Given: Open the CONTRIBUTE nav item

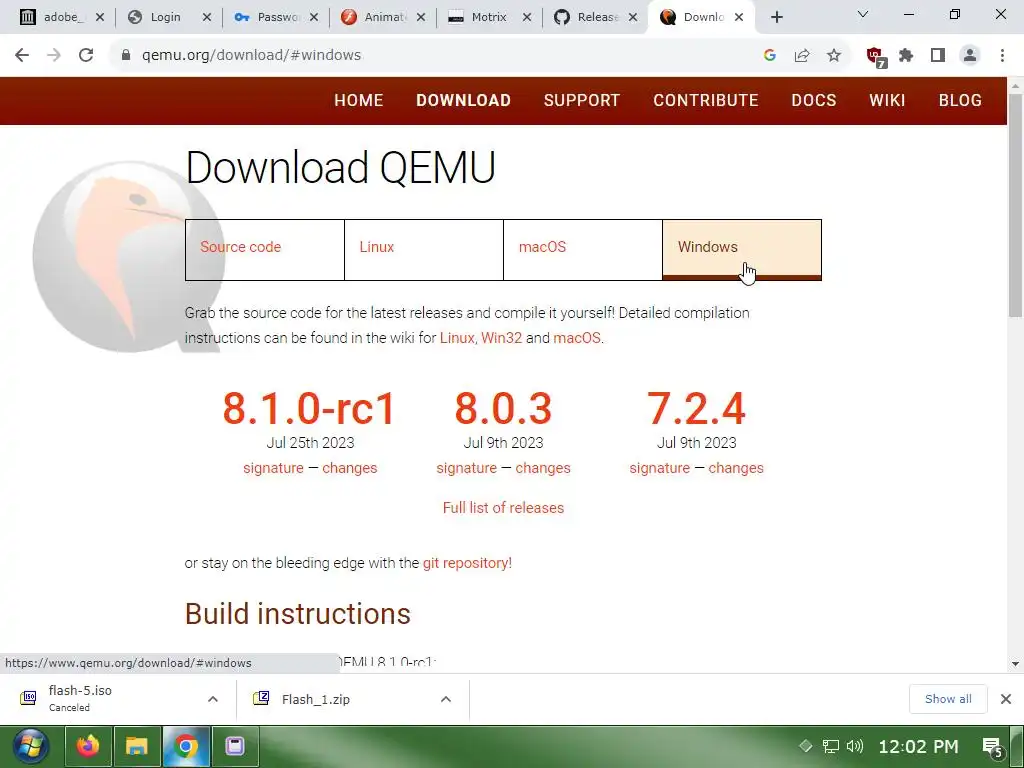Looking at the screenshot, I should (705, 100).
